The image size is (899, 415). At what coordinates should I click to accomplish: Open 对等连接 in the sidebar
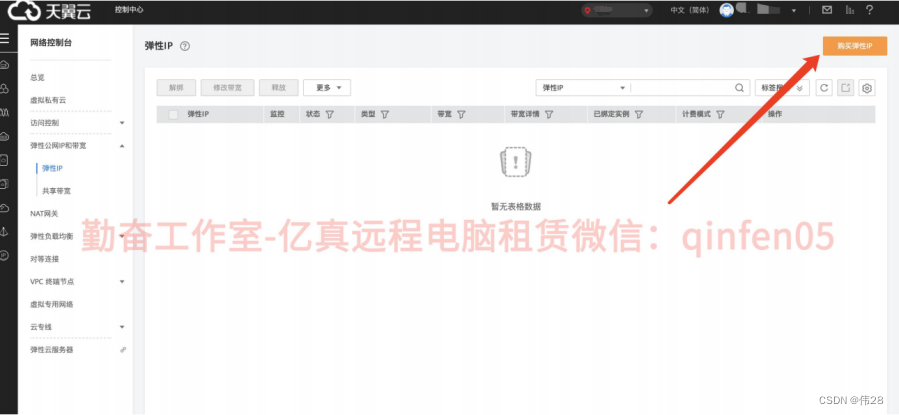(x=45, y=259)
